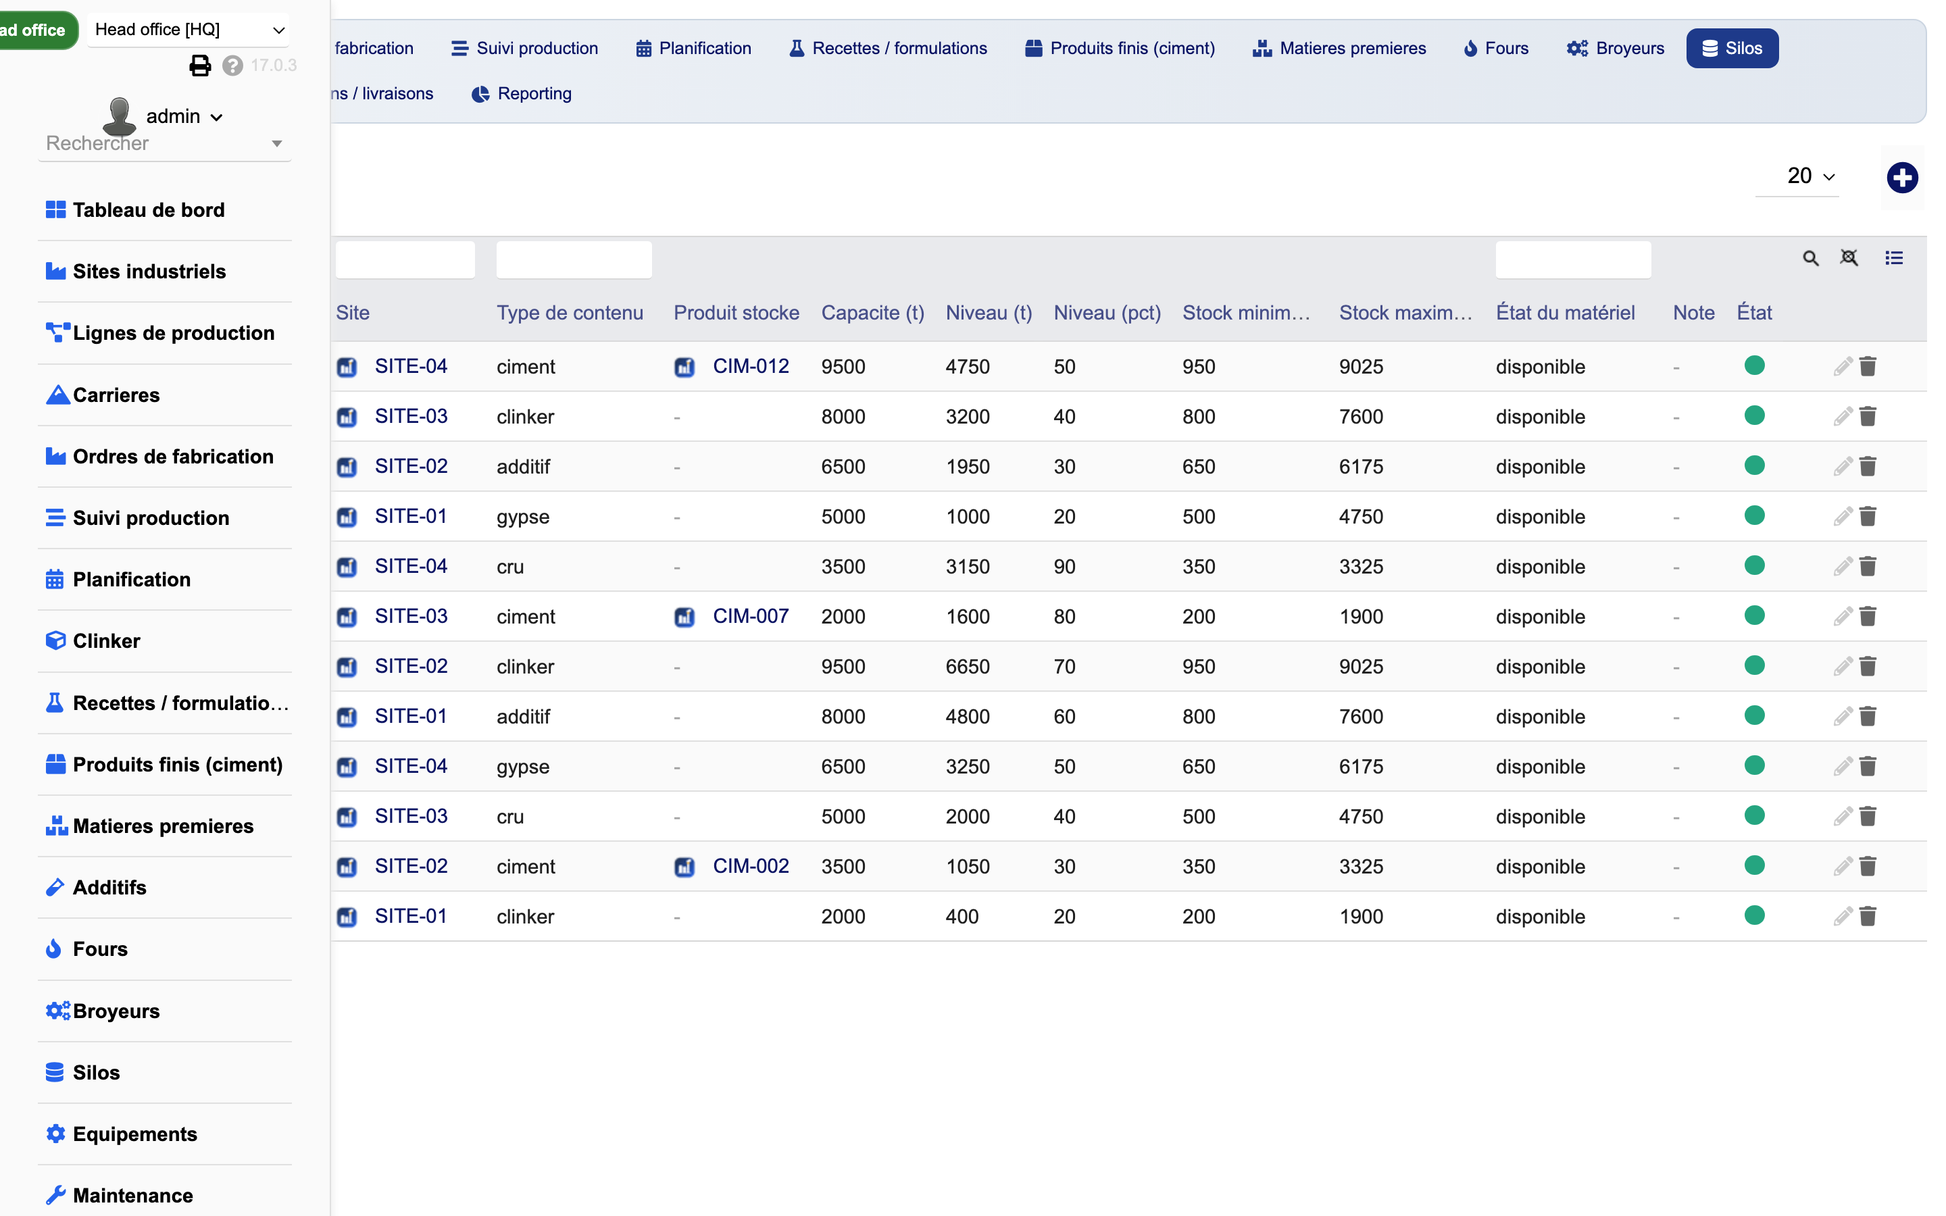Click the printer icon in sidebar
This screenshot has width=1946, height=1216.
pos(200,65)
